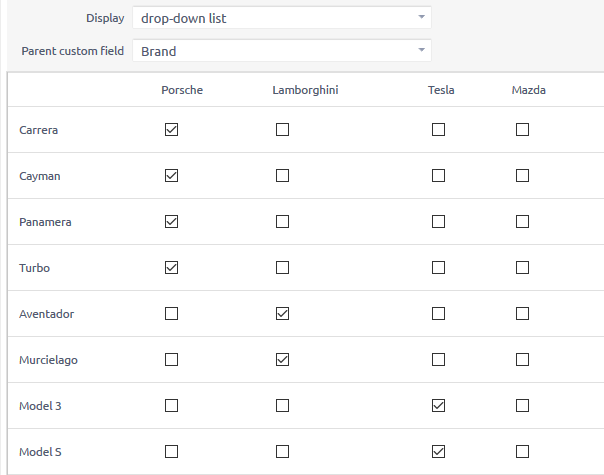Screen dimensions: 604x475
Task: Uncheck Tesla checkbox for Model S
Action: click(x=438, y=452)
